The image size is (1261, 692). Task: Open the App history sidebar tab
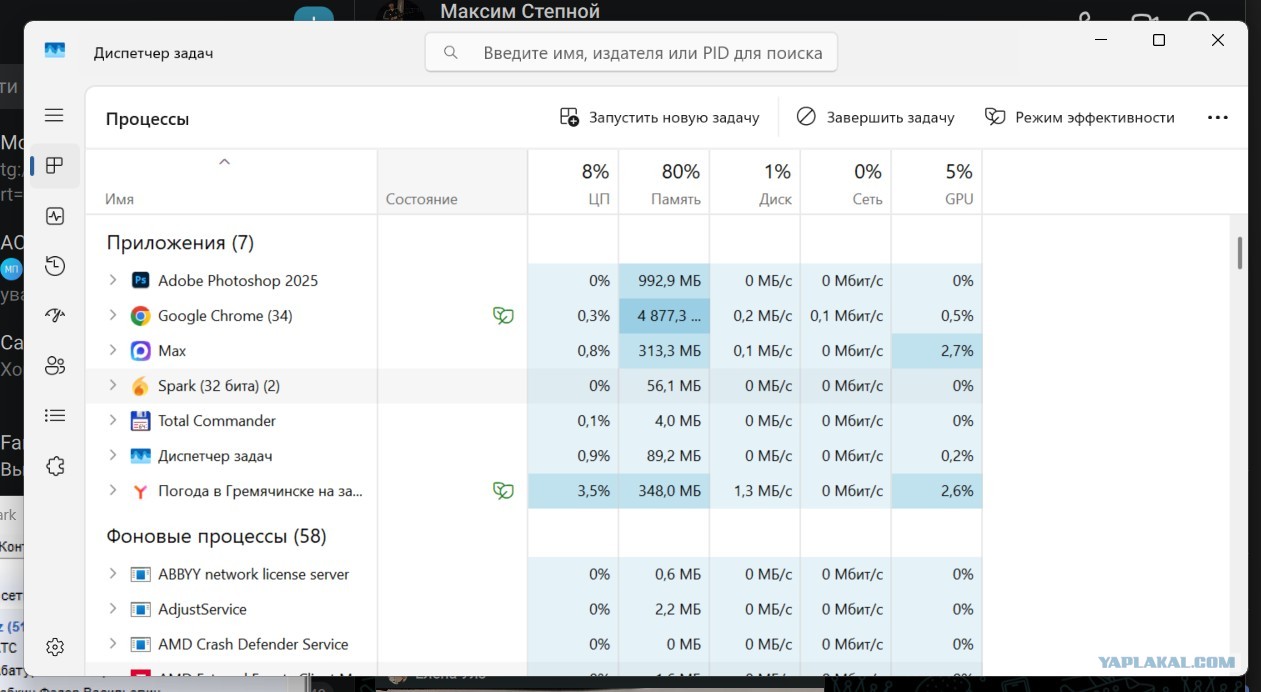click(x=54, y=266)
